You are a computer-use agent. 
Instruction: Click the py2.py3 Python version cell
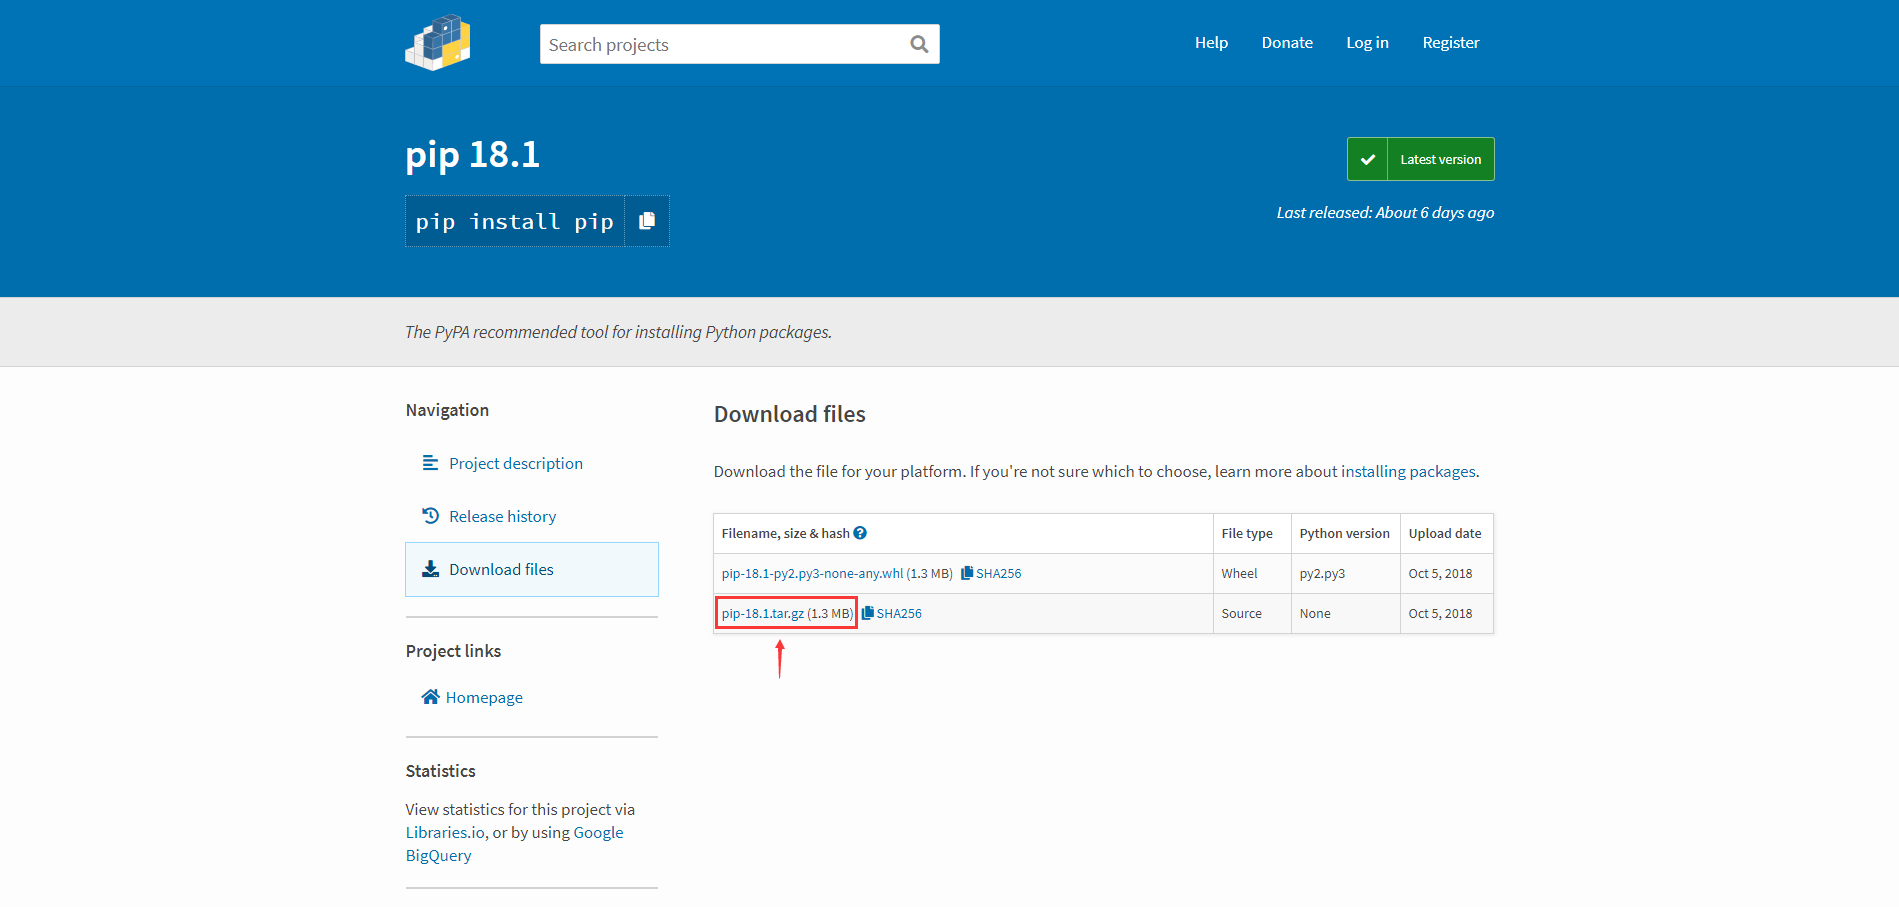1322,573
